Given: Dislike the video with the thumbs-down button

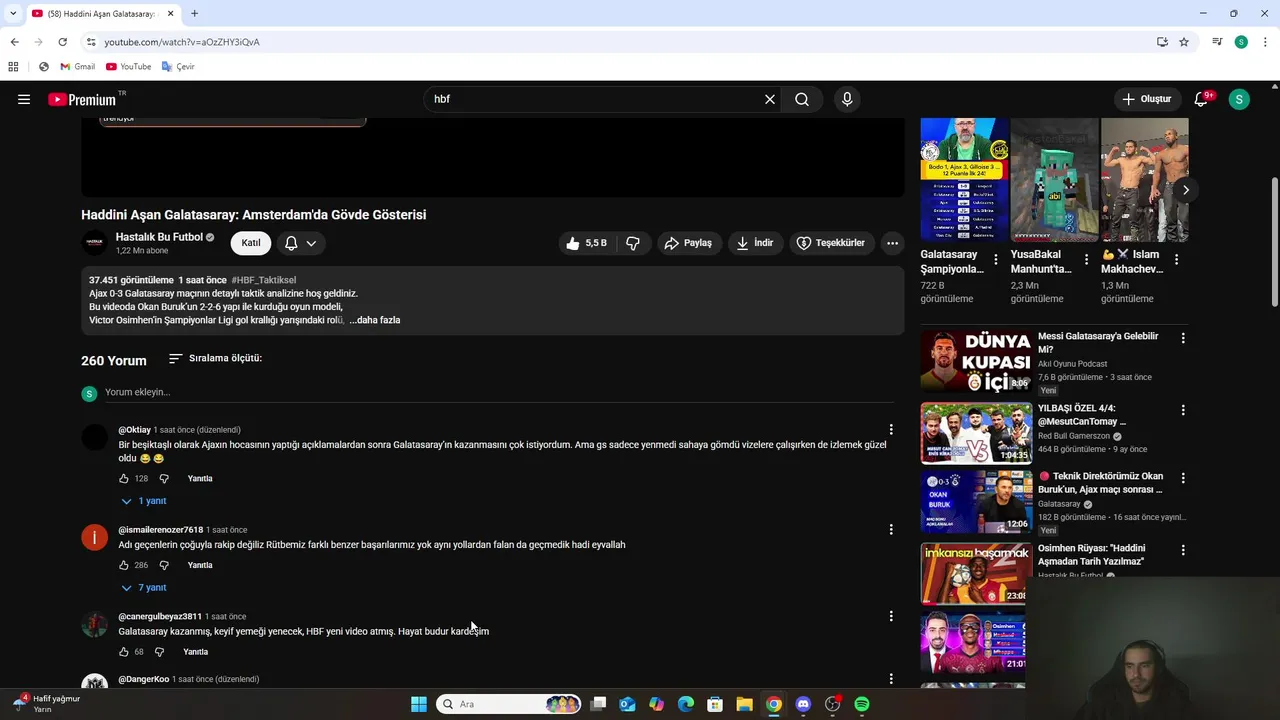Looking at the screenshot, I should 633,243.
